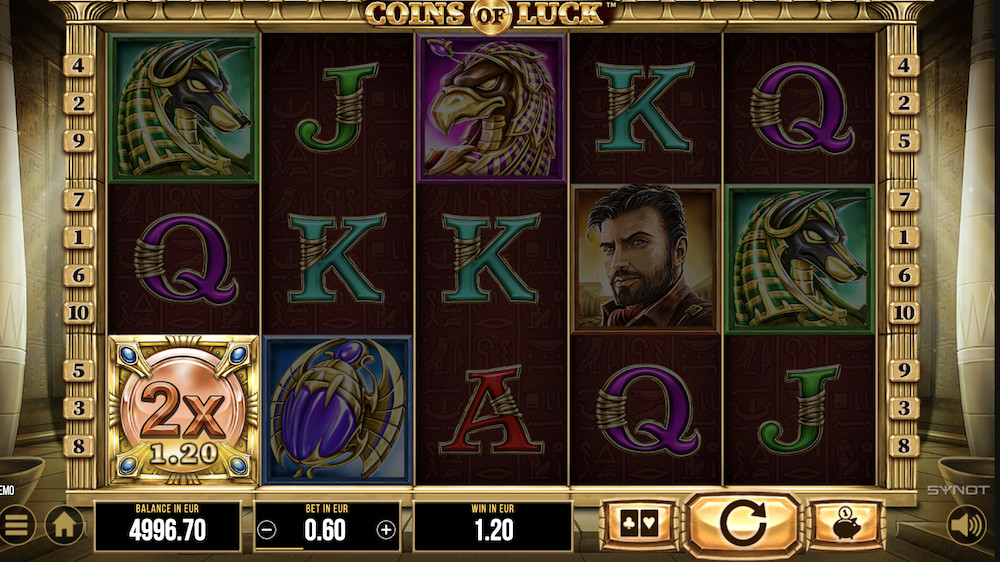The width and height of the screenshot is (1000, 562).
Task: Open the card gamble feature button
Action: [640, 524]
